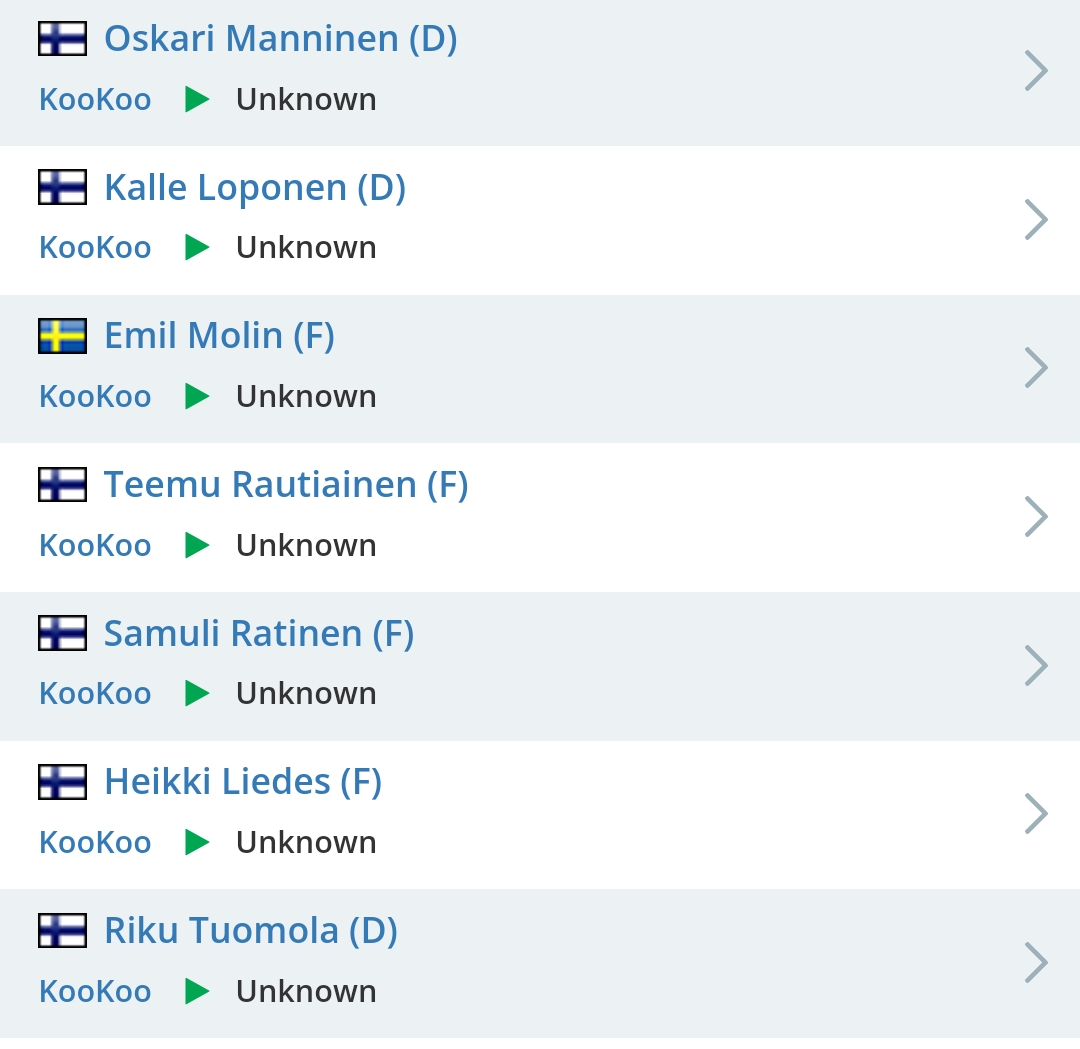
Task: Open KooKoo team link under Heikki Liedes
Action: (95, 843)
